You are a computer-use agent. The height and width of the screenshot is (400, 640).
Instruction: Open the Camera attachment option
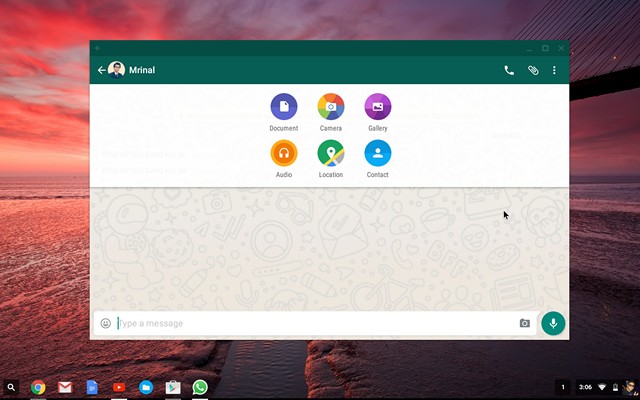pos(331,107)
